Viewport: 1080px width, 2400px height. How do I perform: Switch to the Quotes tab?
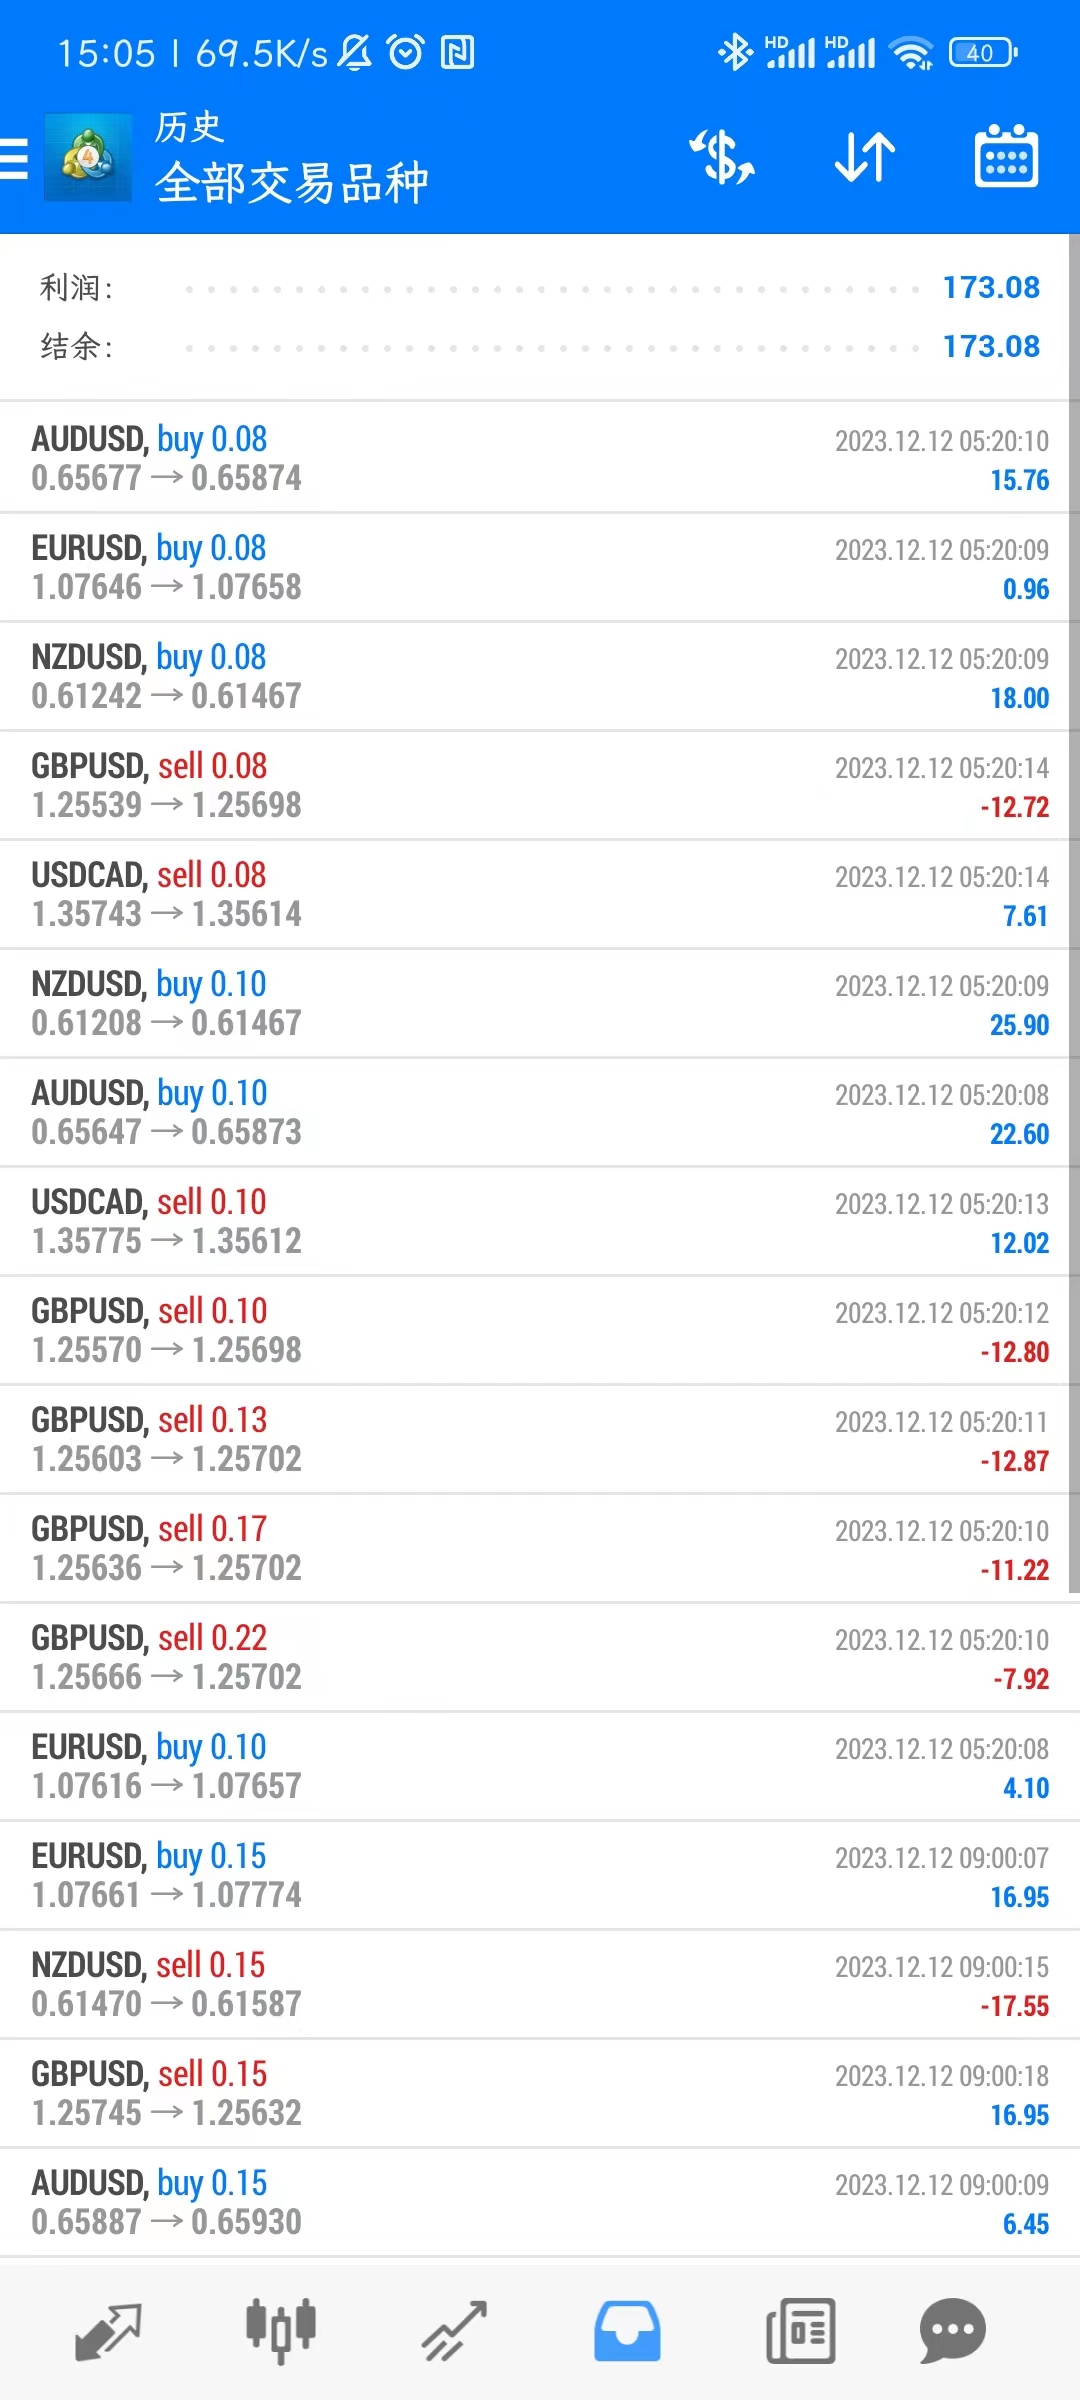pos(108,2332)
